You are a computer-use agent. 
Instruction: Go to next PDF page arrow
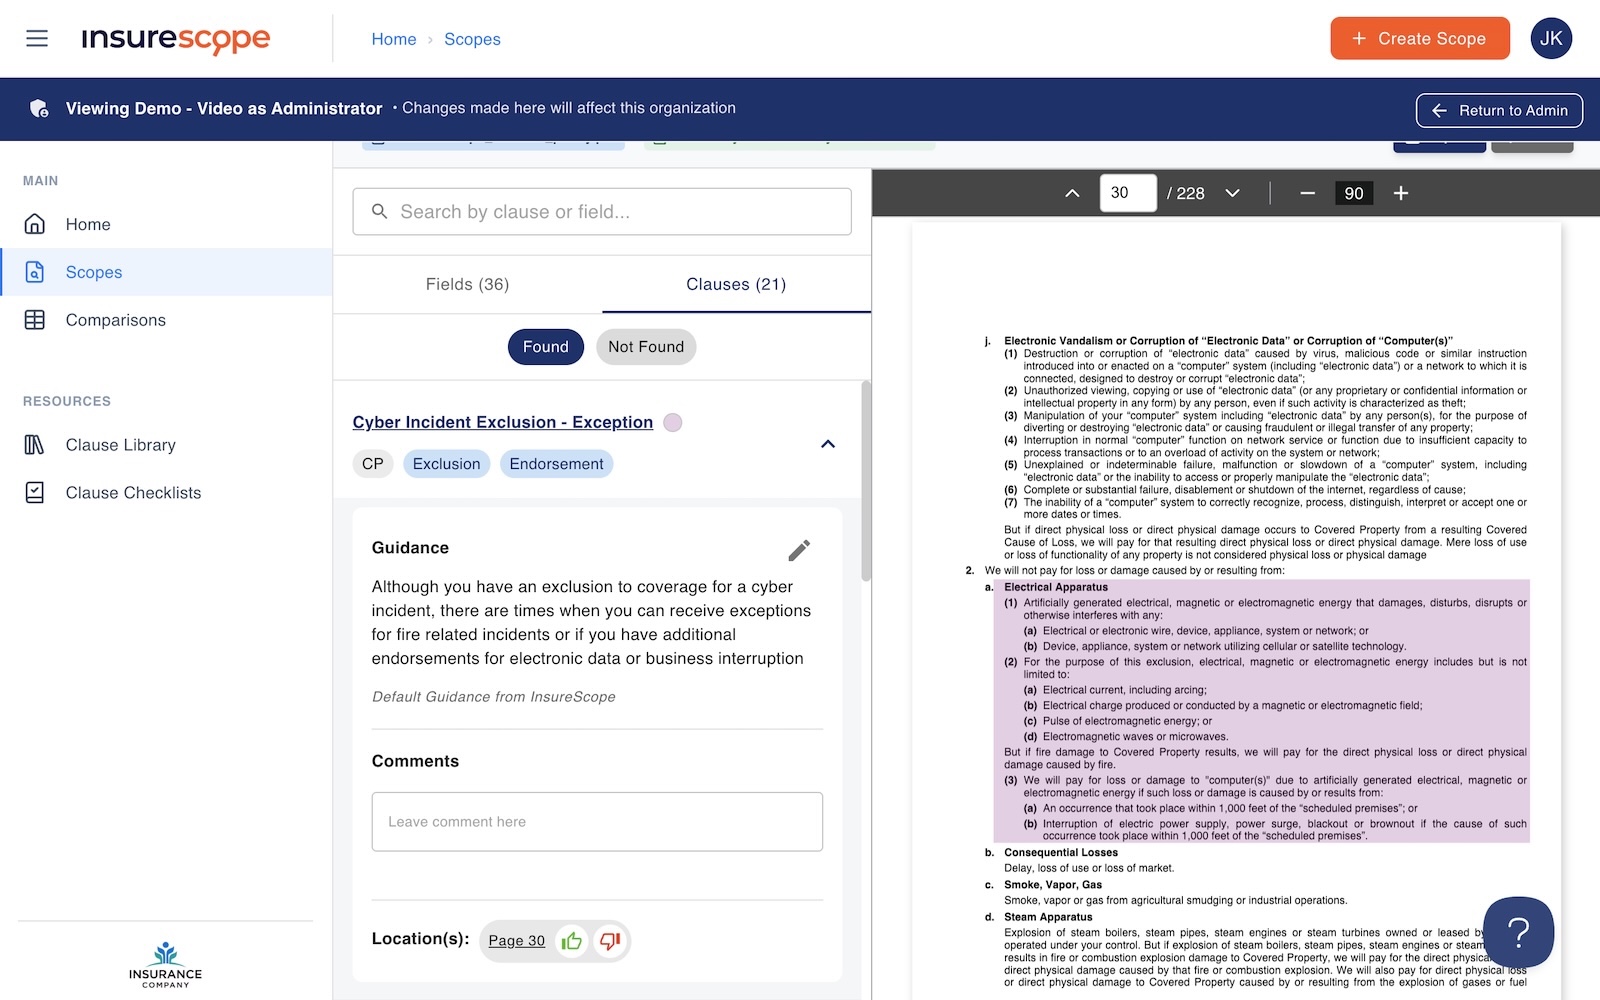(x=1232, y=193)
